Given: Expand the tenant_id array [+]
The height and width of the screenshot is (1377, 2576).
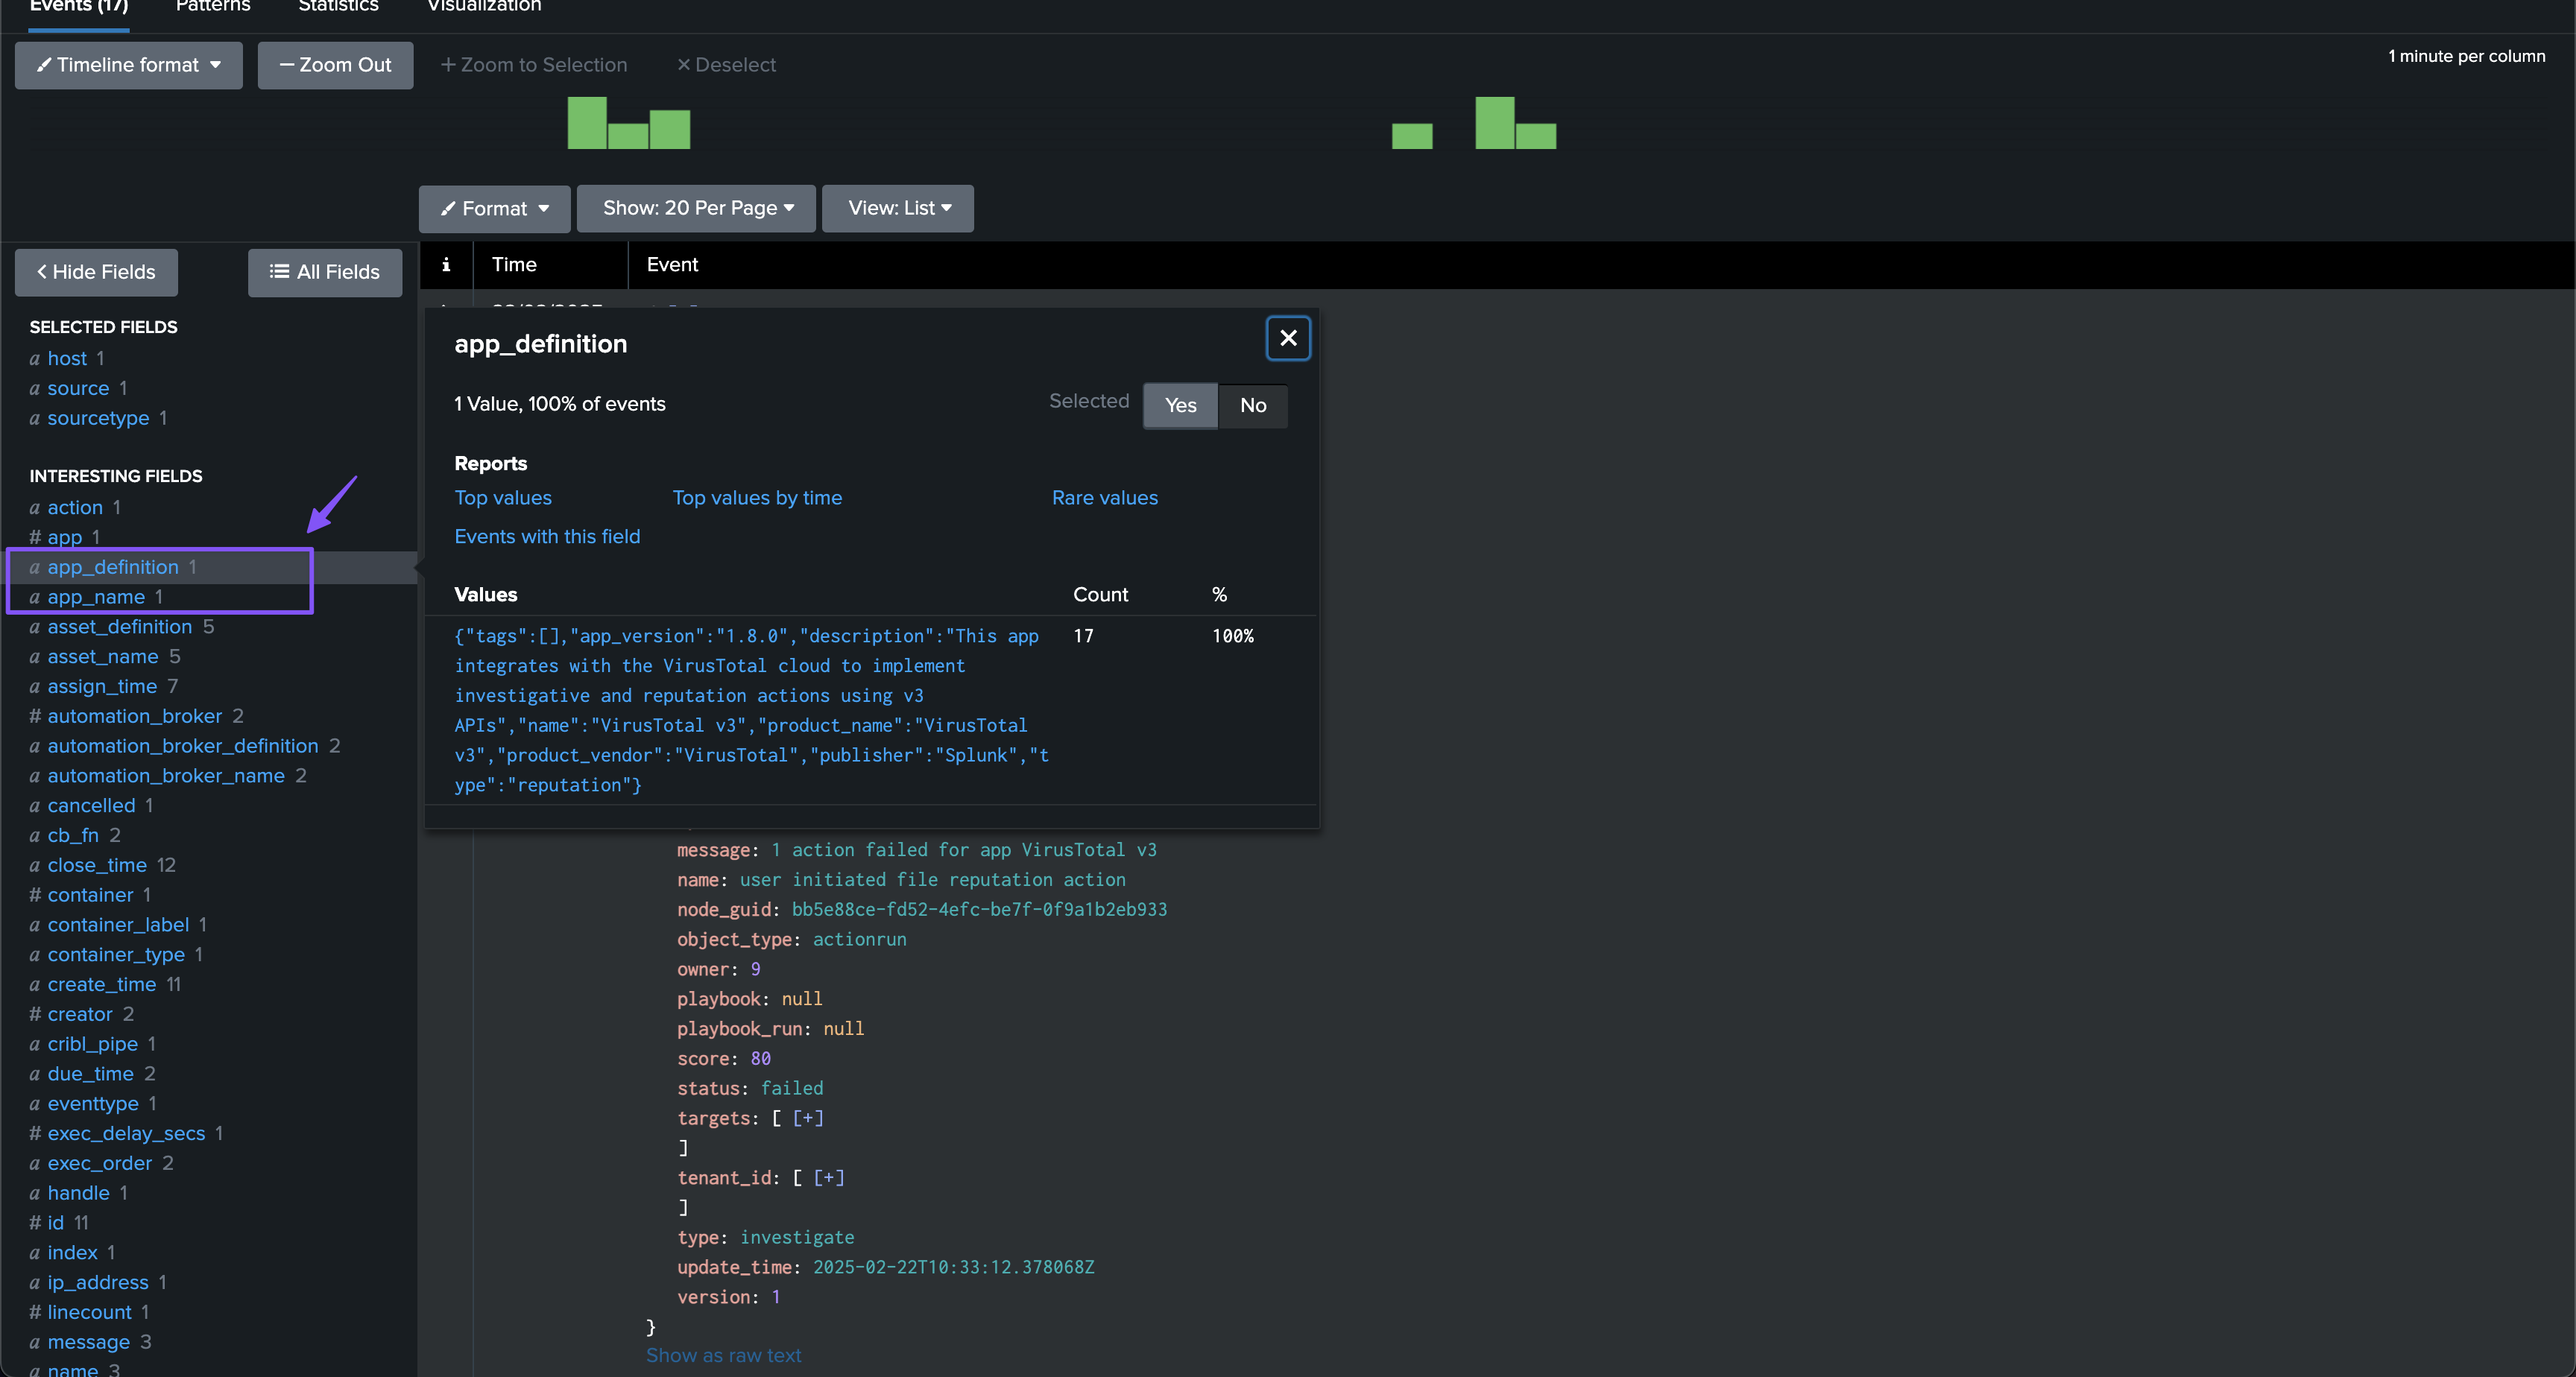Looking at the screenshot, I should pyautogui.click(x=829, y=1177).
